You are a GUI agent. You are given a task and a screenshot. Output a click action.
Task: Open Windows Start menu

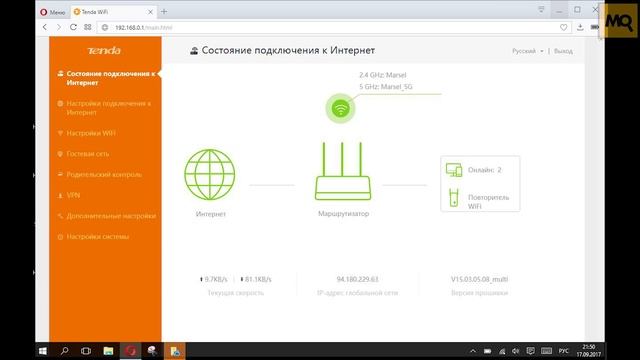tap(42, 351)
